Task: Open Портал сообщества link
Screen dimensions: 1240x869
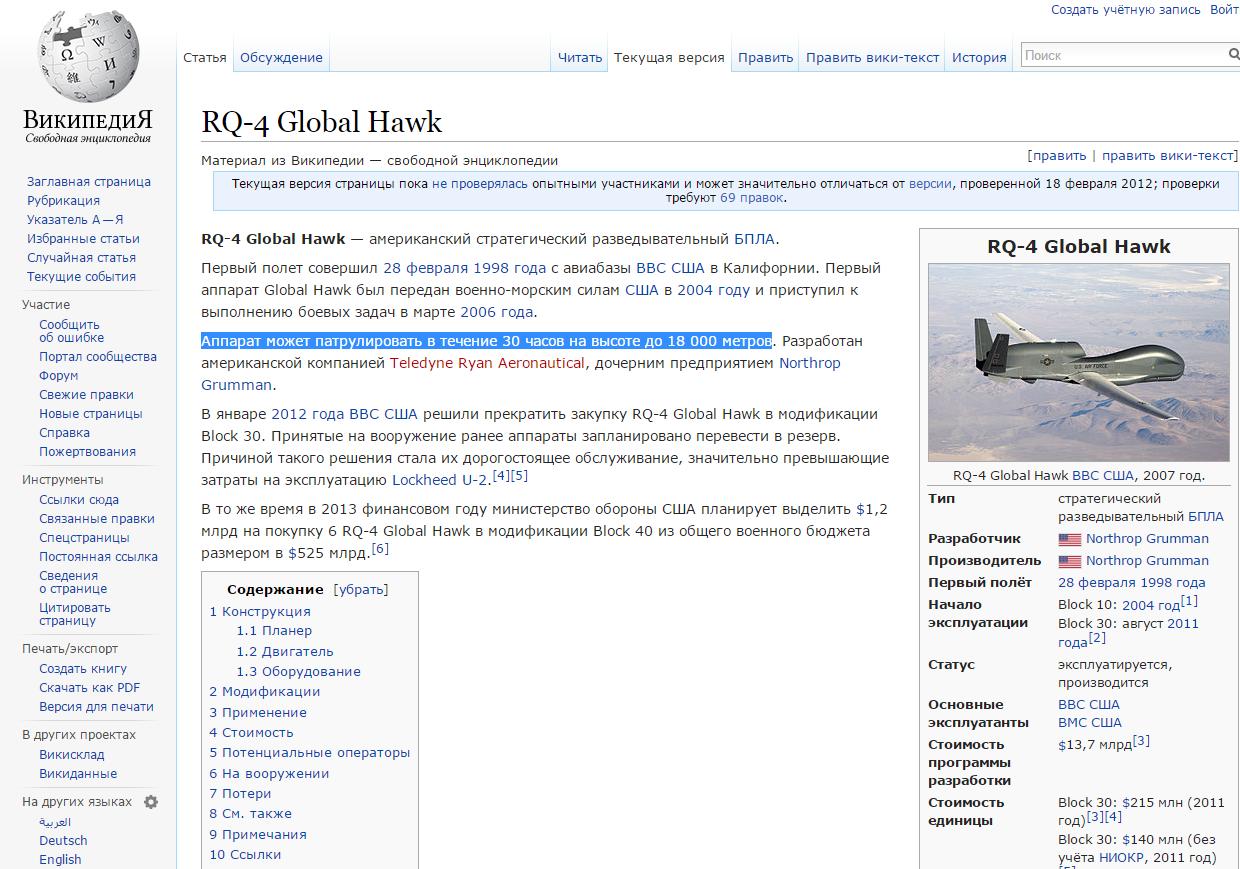Action: pyautogui.click(x=98, y=357)
